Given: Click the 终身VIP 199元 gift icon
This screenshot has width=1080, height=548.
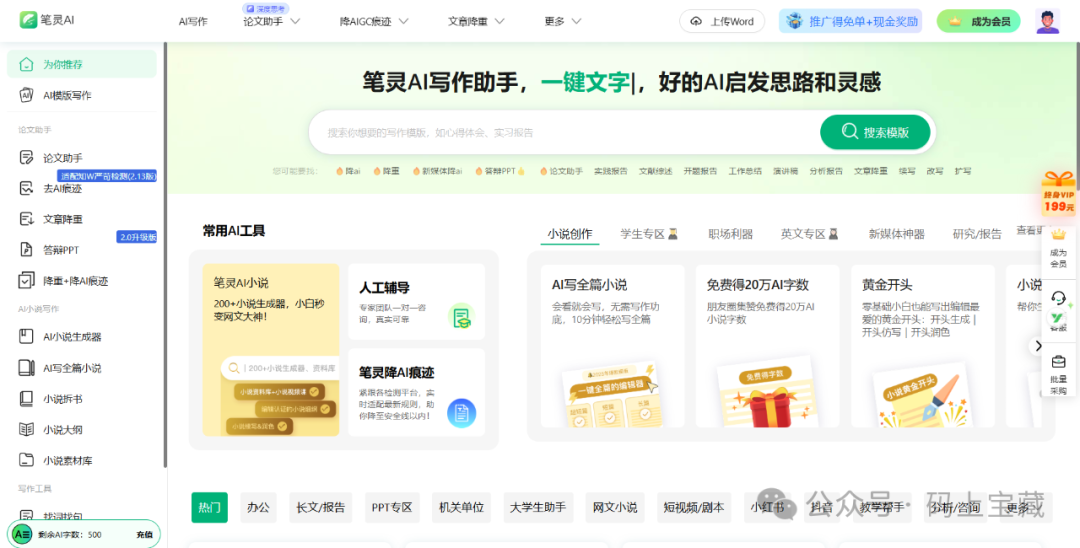Looking at the screenshot, I should point(1059,193).
